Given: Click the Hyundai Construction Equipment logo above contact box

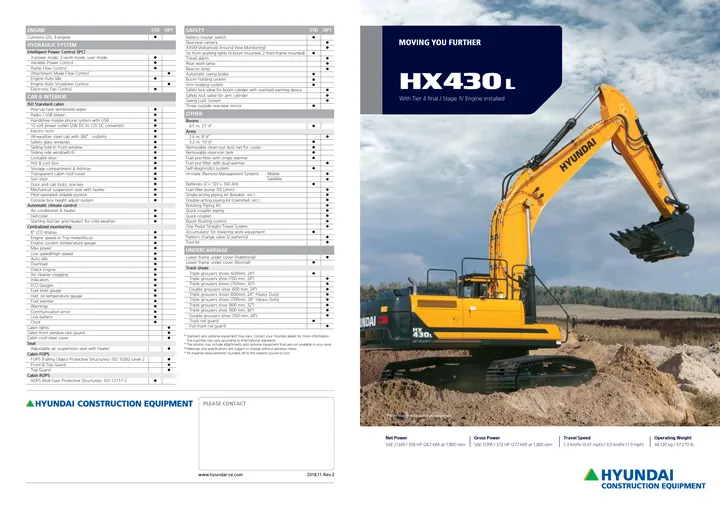Looking at the screenshot, I should pyautogui.click(x=109, y=404).
